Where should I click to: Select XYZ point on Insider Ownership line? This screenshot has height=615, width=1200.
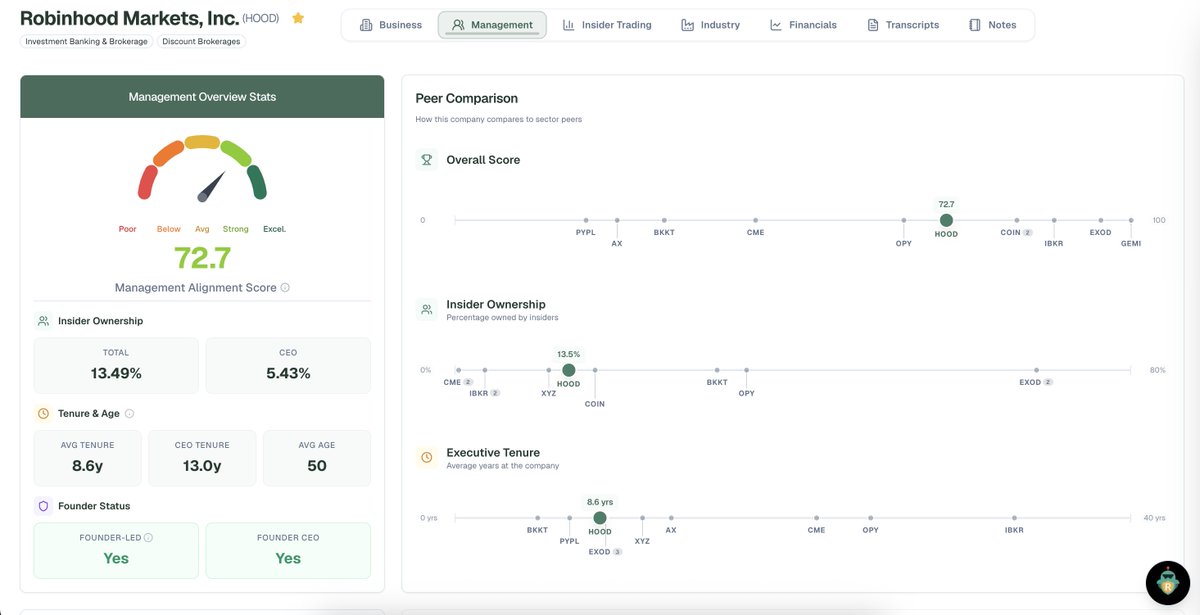click(549, 370)
